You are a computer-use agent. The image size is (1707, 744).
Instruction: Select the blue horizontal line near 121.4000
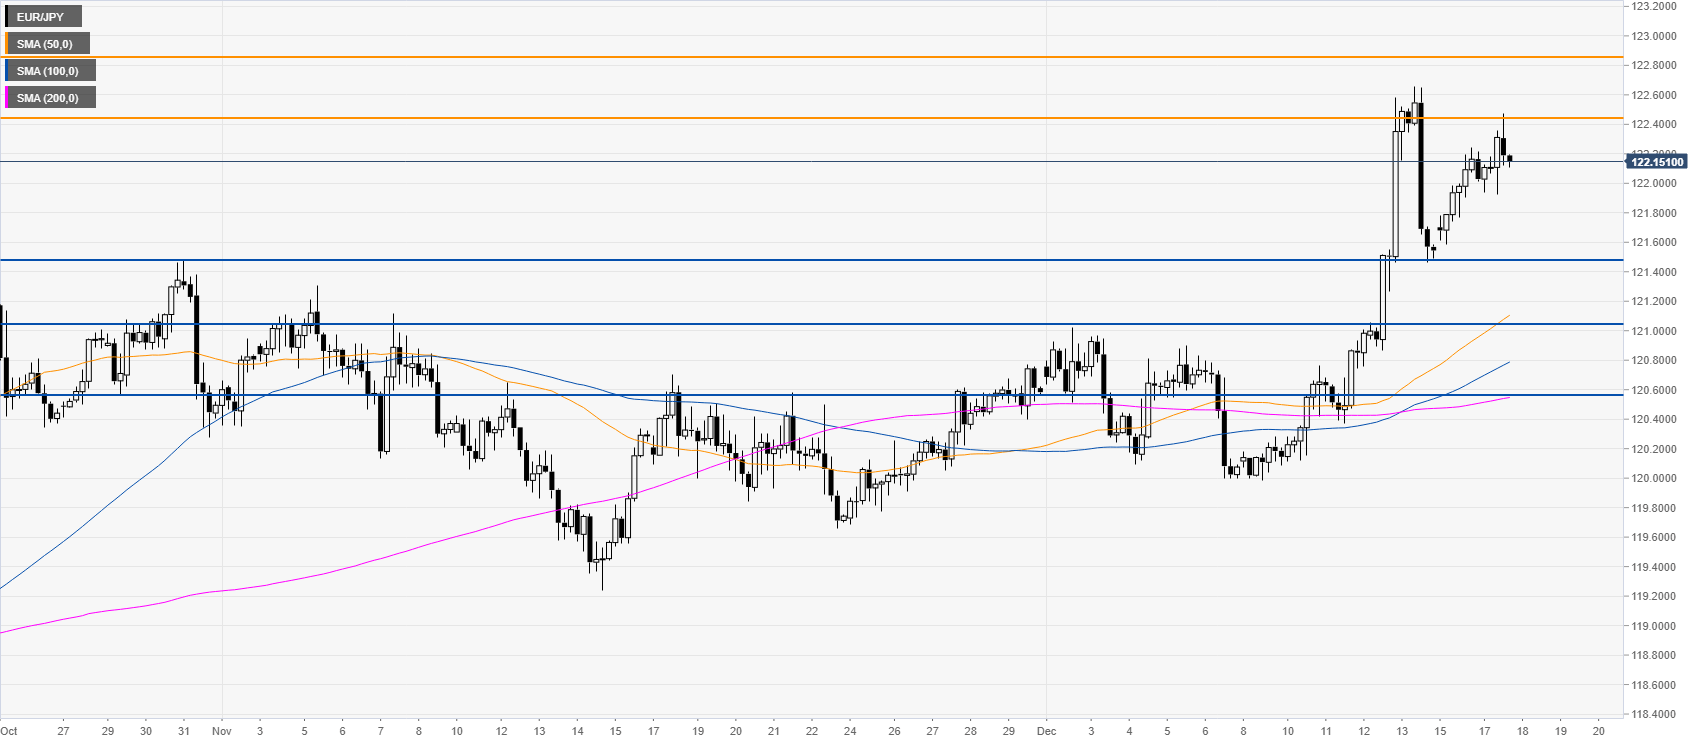pos(800,260)
